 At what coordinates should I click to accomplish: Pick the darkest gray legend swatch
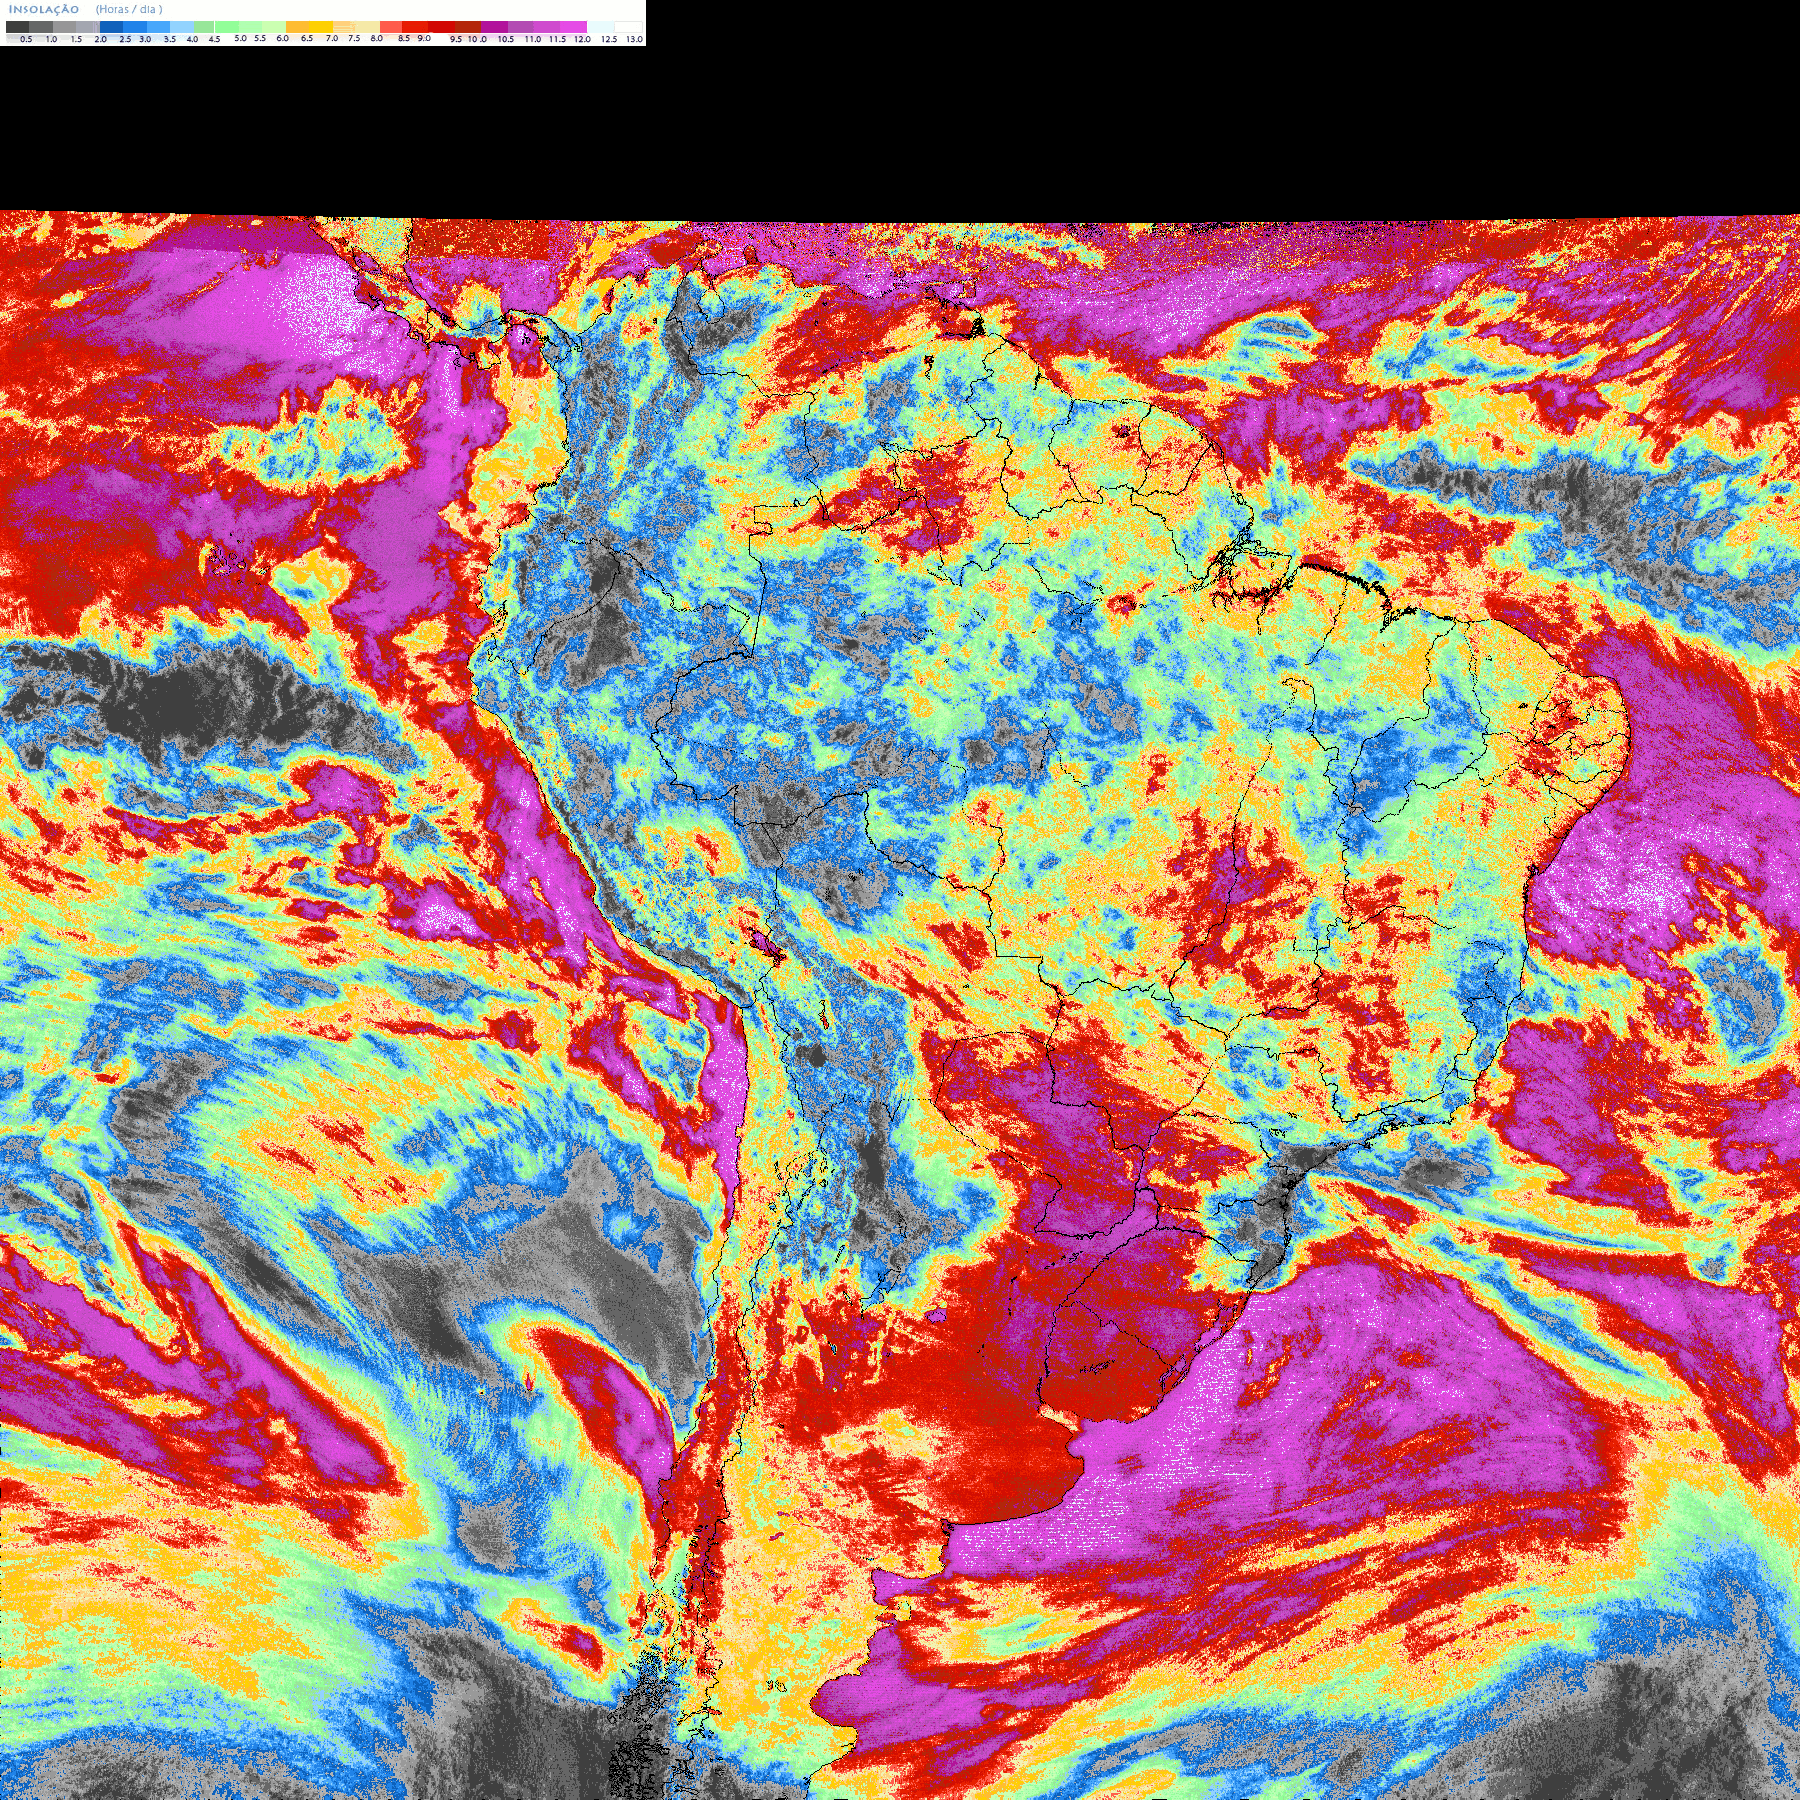[17, 27]
